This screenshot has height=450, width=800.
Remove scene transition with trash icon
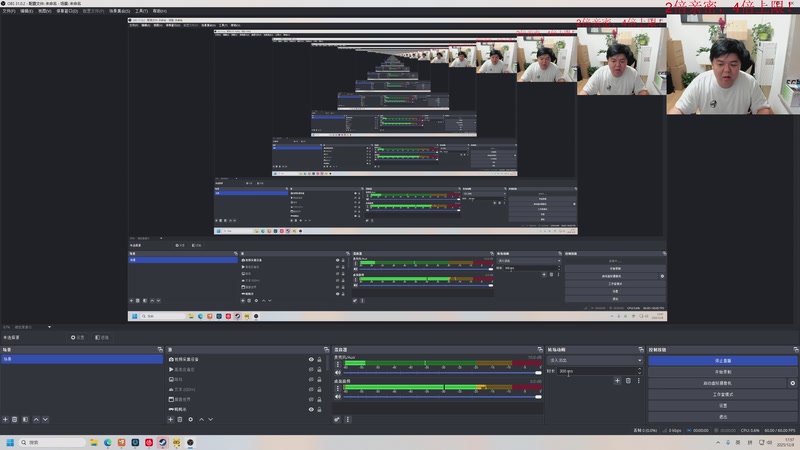628,381
